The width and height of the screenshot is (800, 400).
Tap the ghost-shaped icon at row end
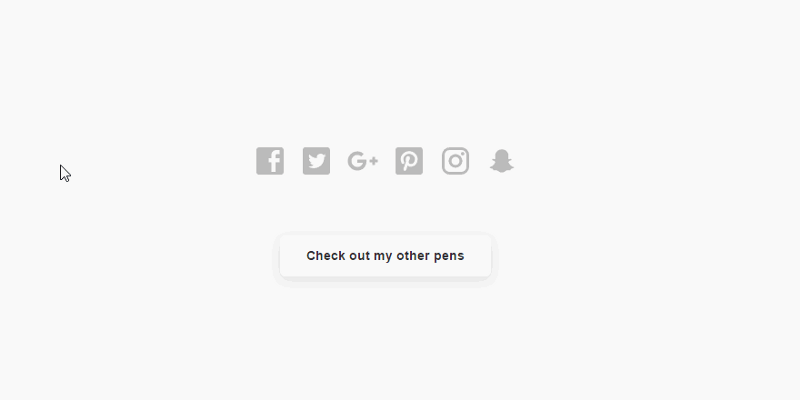tap(502, 161)
